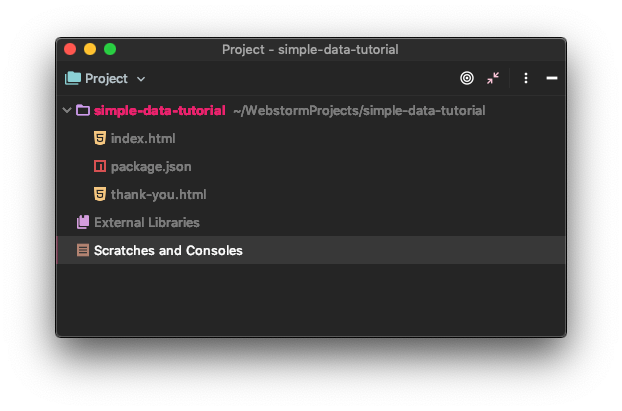The width and height of the screenshot is (622, 411).
Task: Click the simple-data-tutorial folder icon
Action: click(x=83, y=110)
